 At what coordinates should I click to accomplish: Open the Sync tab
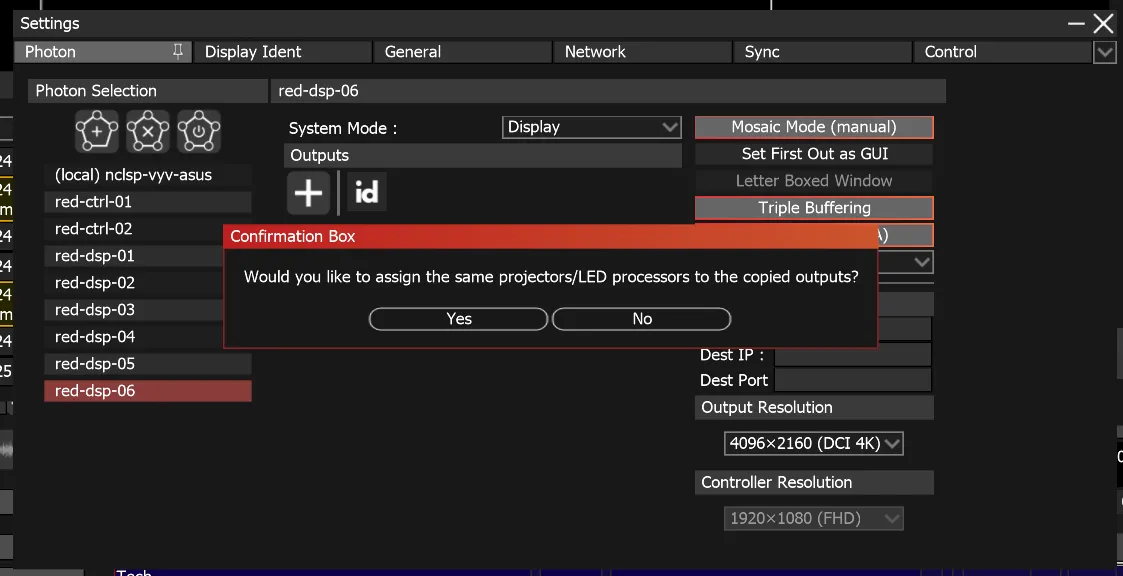pos(822,52)
